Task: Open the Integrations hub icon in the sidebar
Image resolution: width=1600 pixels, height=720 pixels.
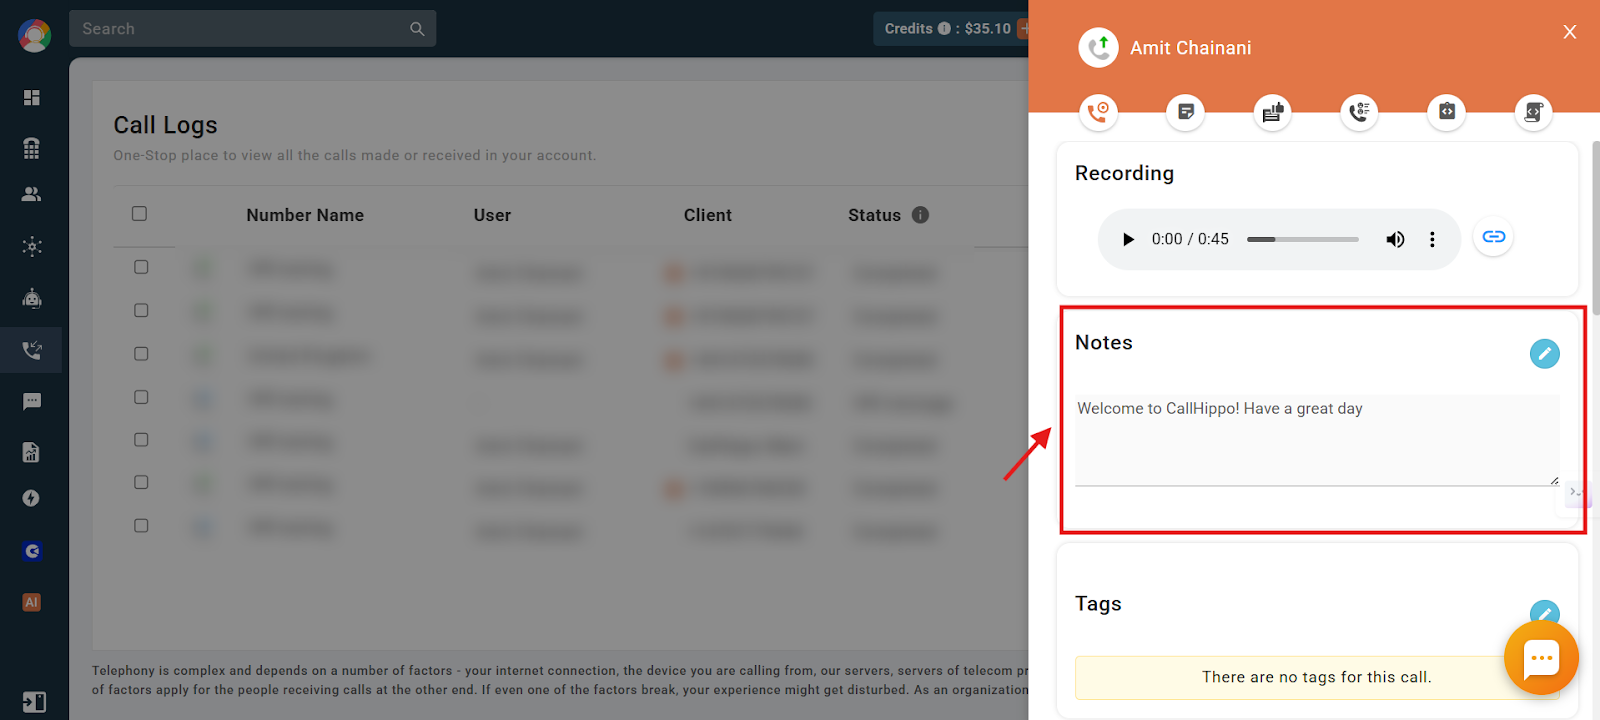Action: (x=32, y=246)
